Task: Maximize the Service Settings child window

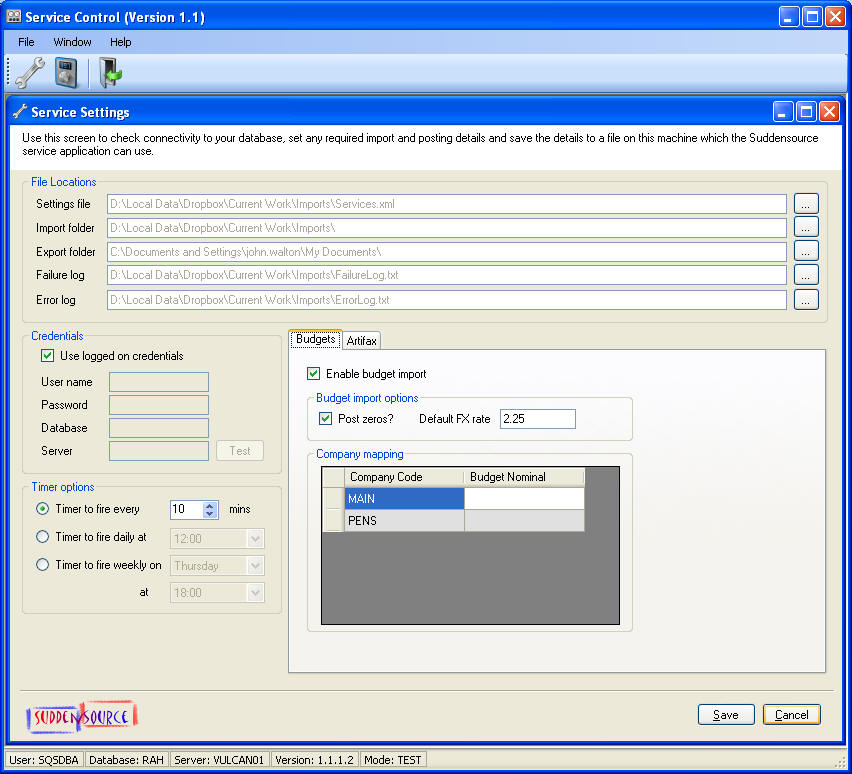Action: coord(806,112)
